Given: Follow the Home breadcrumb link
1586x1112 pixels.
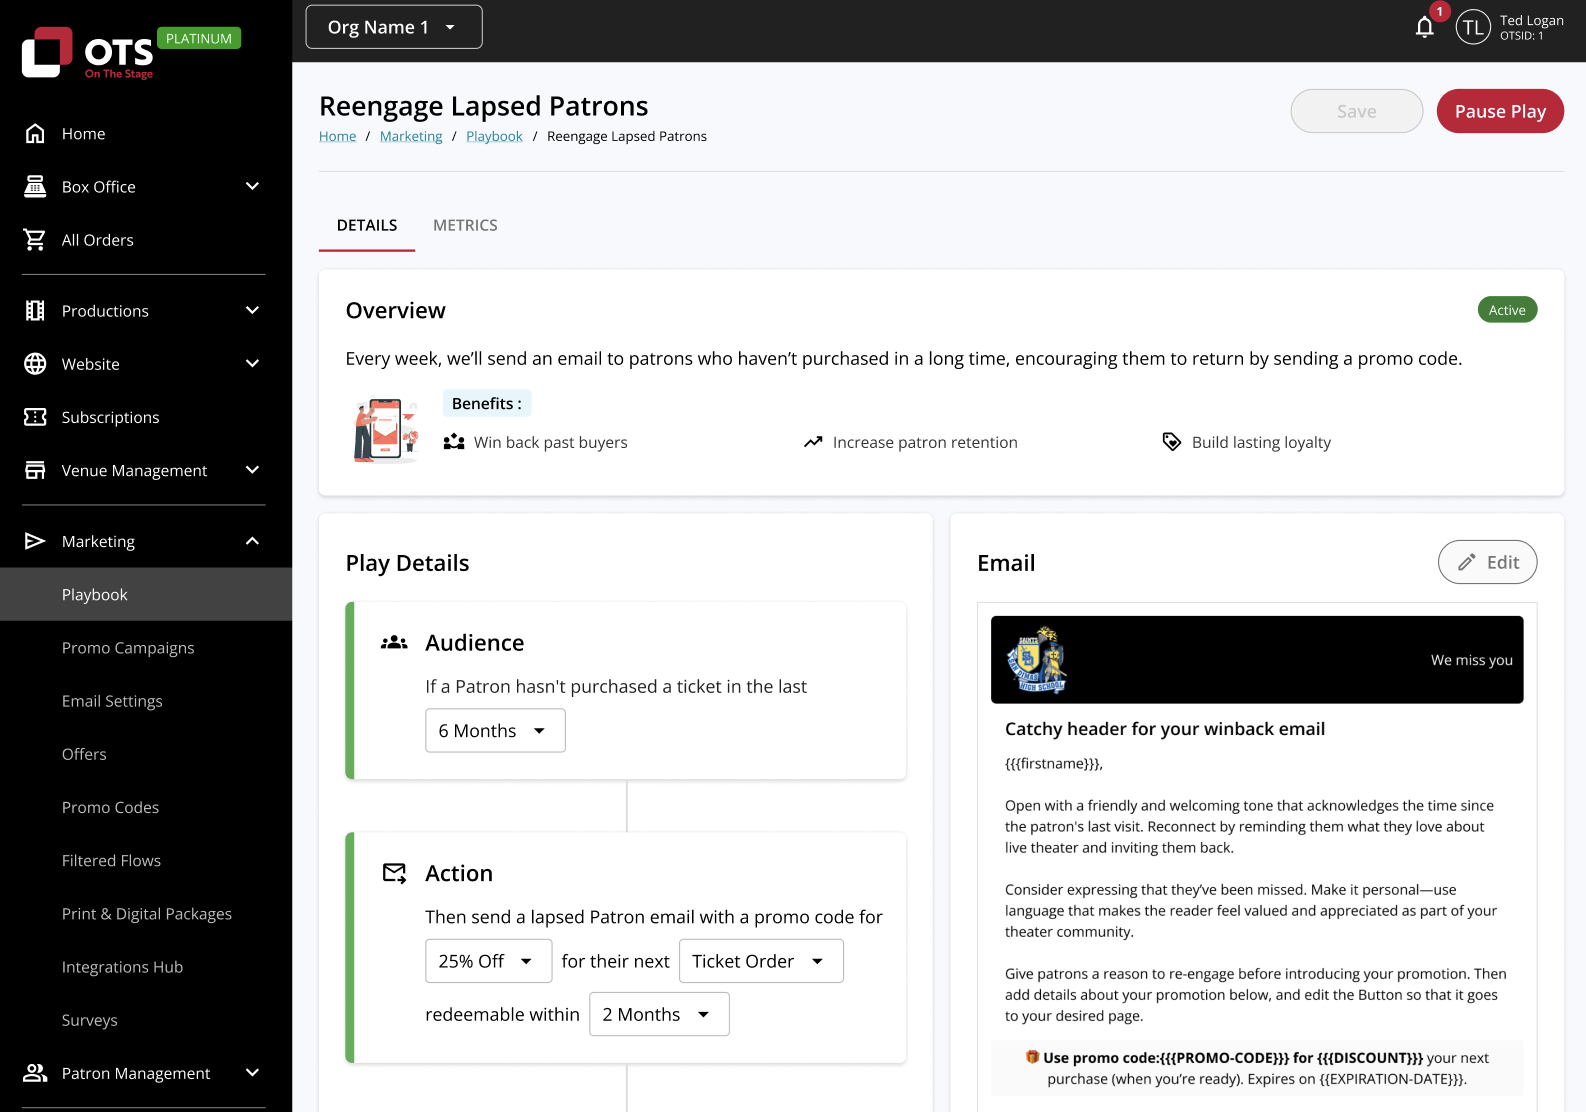Looking at the screenshot, I should click(x=337, y=136).
